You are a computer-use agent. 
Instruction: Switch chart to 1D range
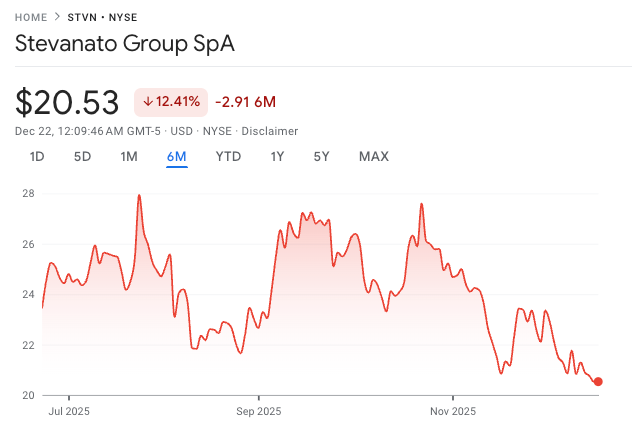pyautogui.click(x=37, y=156)
